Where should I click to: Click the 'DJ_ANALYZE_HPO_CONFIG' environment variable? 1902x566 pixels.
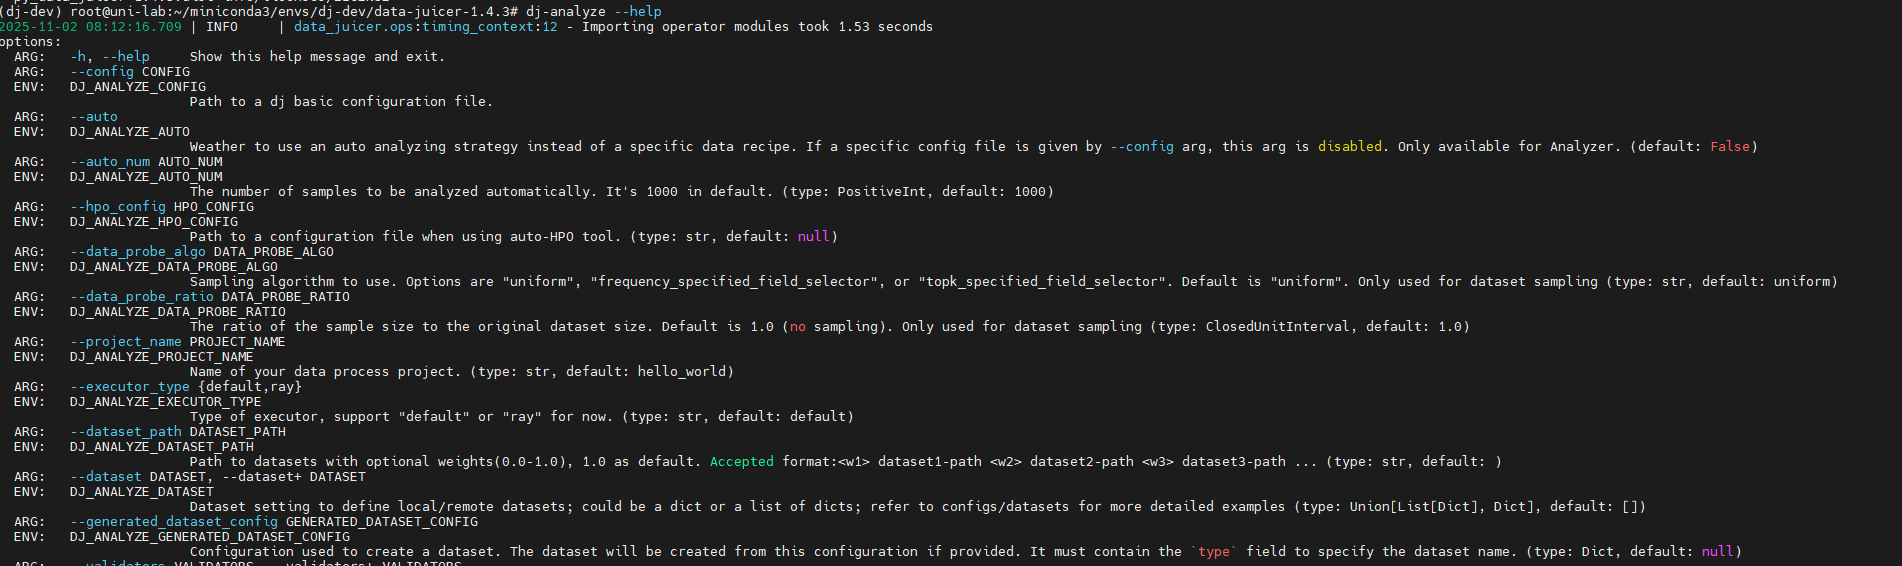click(x=154, y=221)
